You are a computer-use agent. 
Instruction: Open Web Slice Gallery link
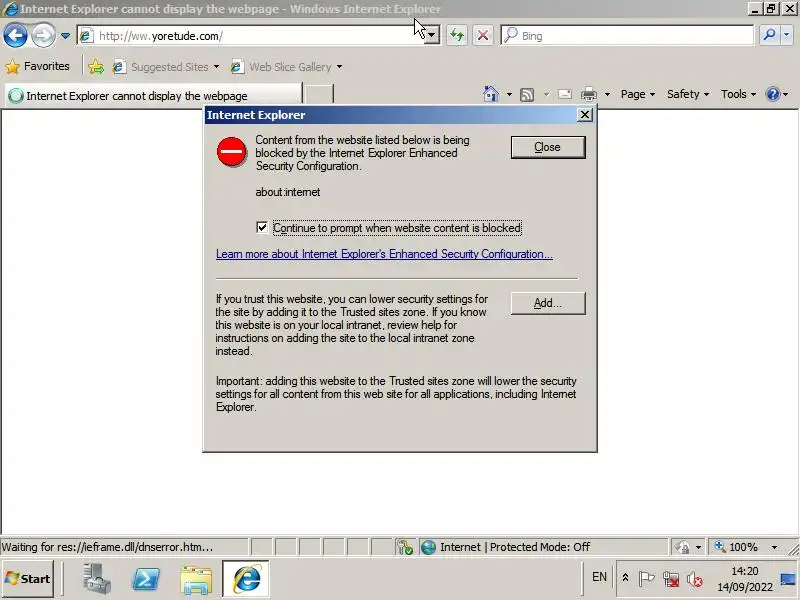(286, 67)
